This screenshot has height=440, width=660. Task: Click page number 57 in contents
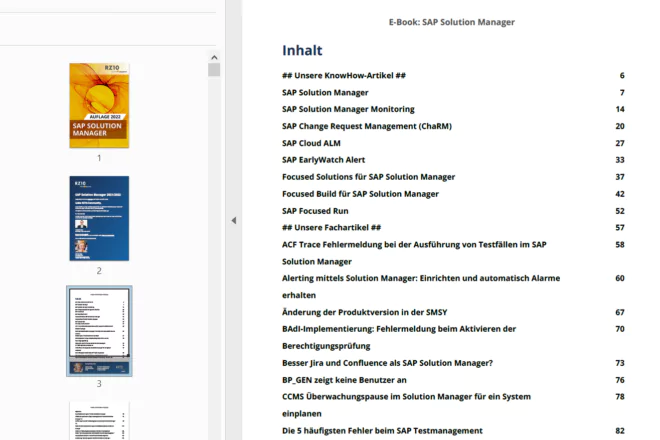(x=620, y=227)
